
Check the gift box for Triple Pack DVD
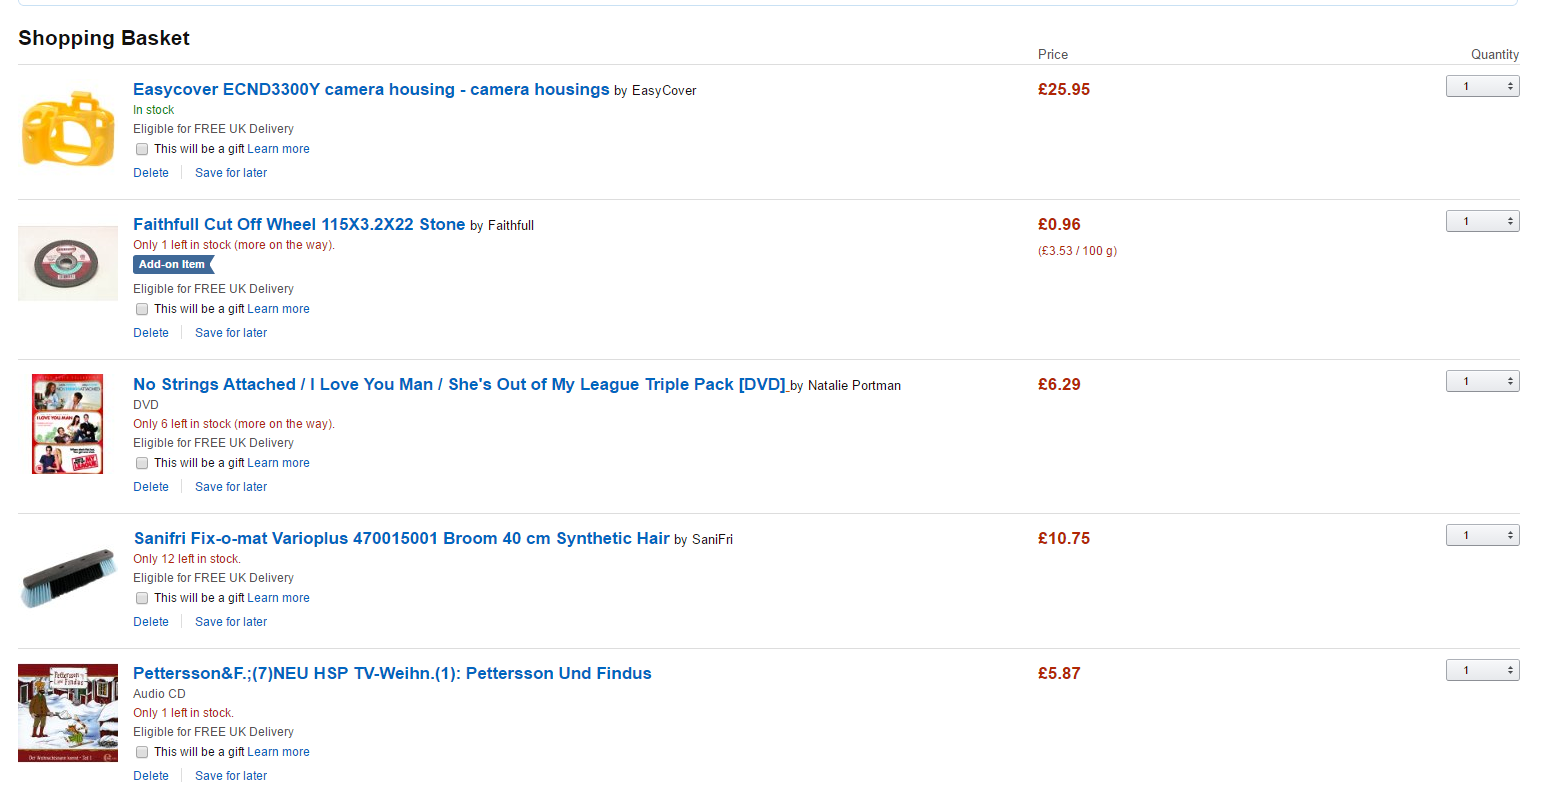[142, 463]
